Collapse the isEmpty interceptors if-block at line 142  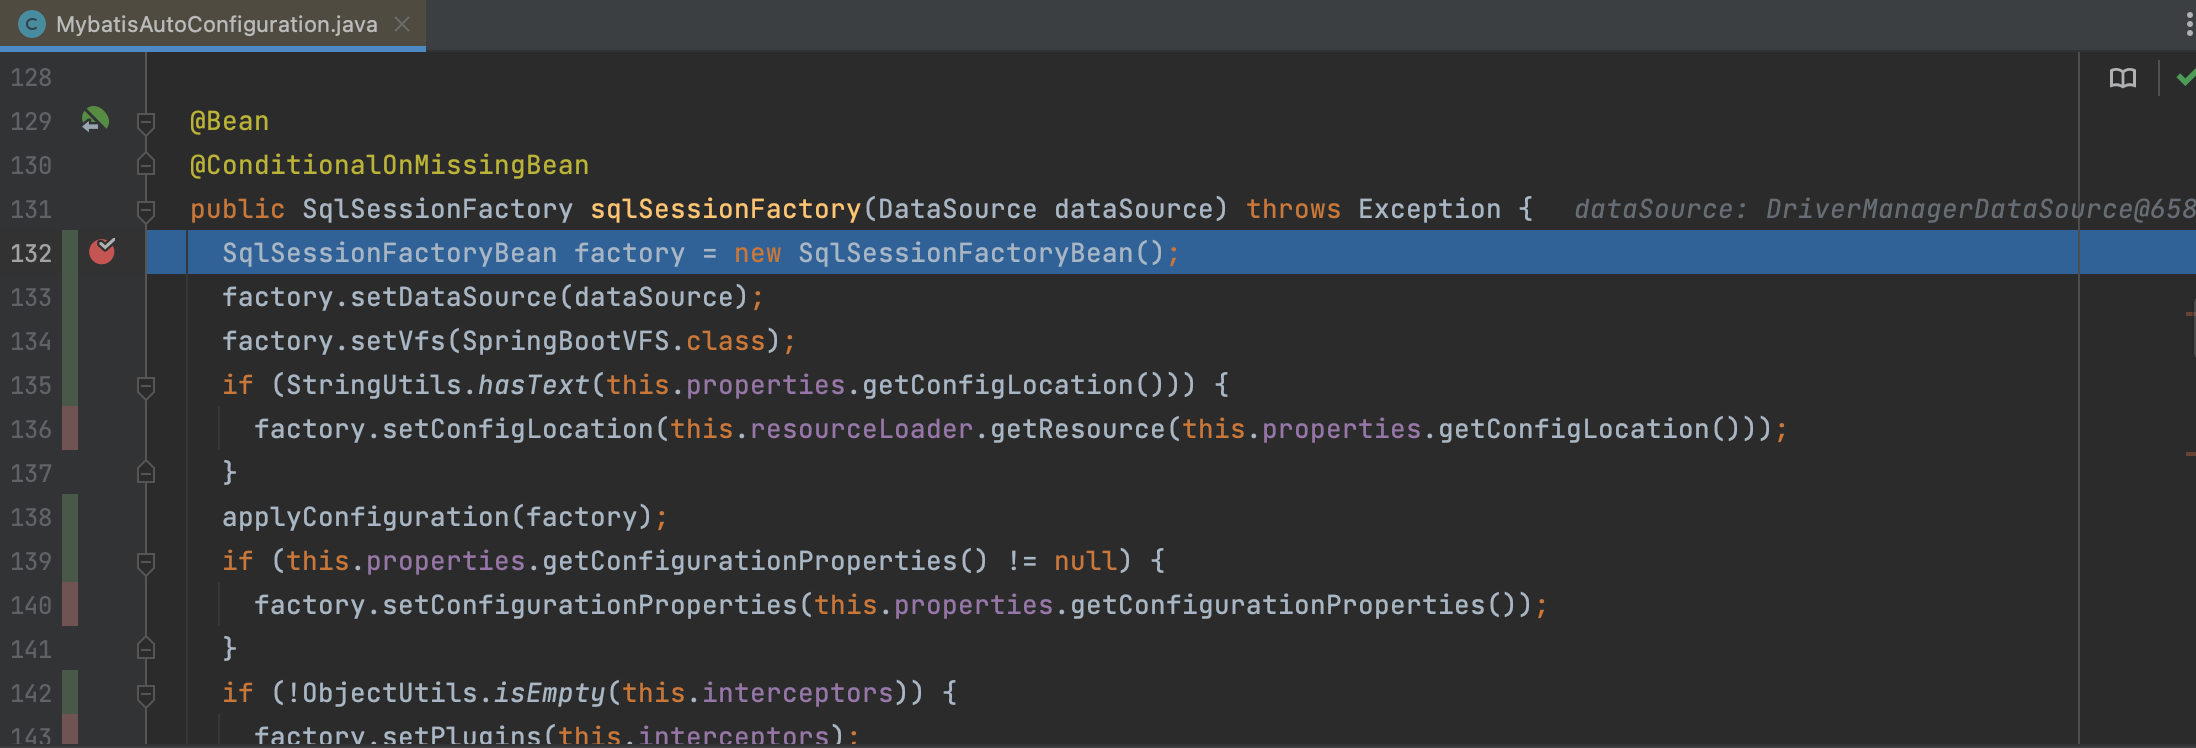tap(146, 693)
